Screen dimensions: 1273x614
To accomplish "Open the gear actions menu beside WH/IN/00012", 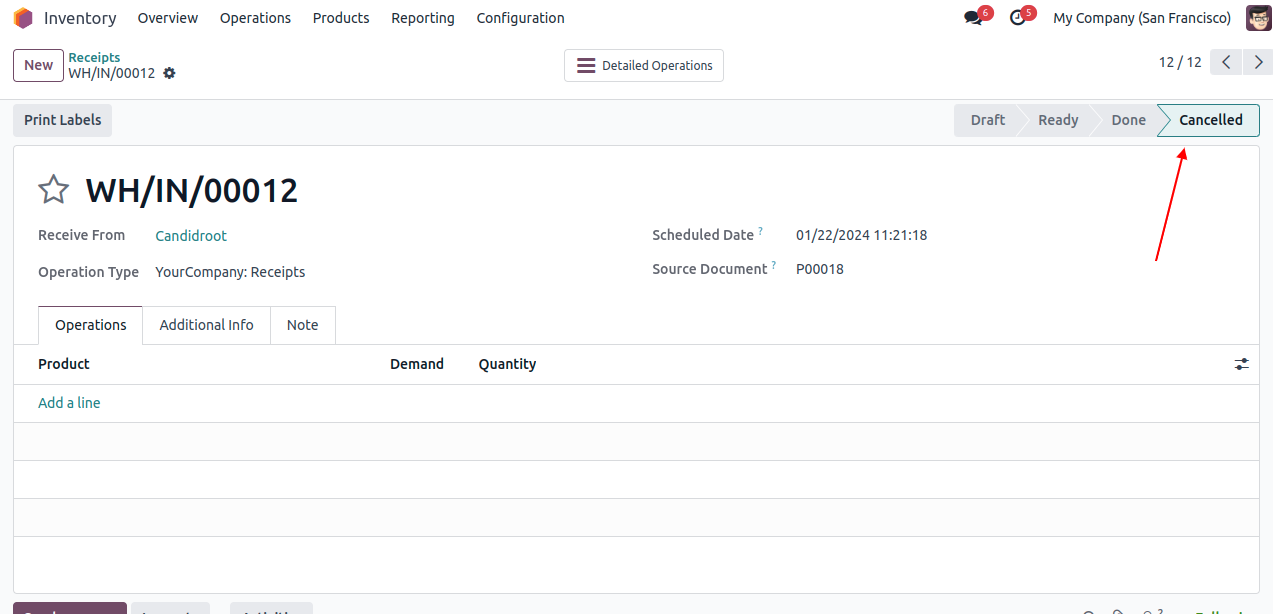I will [x=169, y=73].
